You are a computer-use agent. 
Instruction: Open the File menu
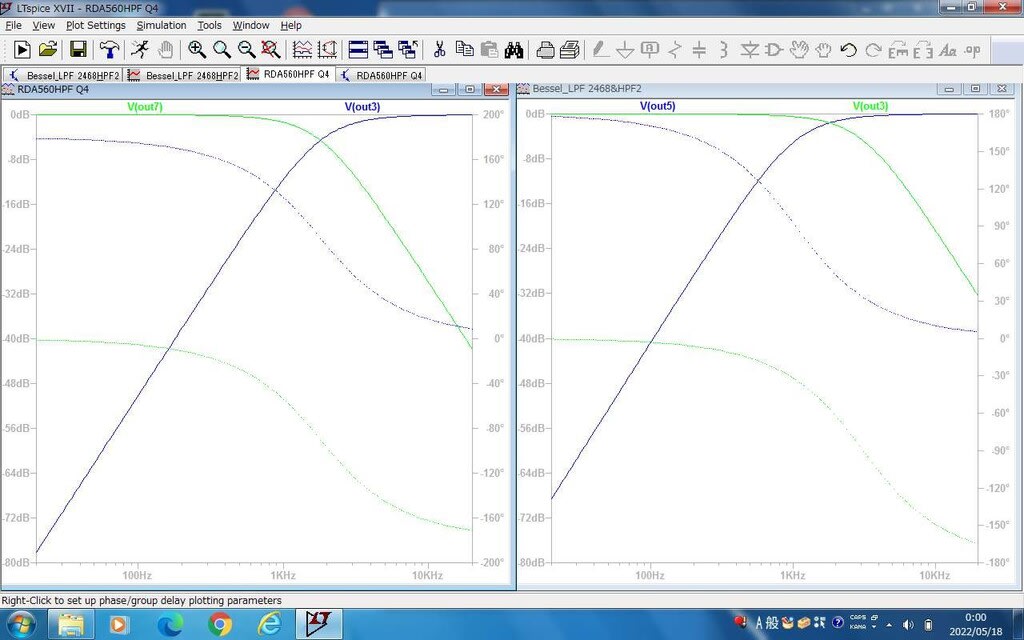[x=13, y=25]
